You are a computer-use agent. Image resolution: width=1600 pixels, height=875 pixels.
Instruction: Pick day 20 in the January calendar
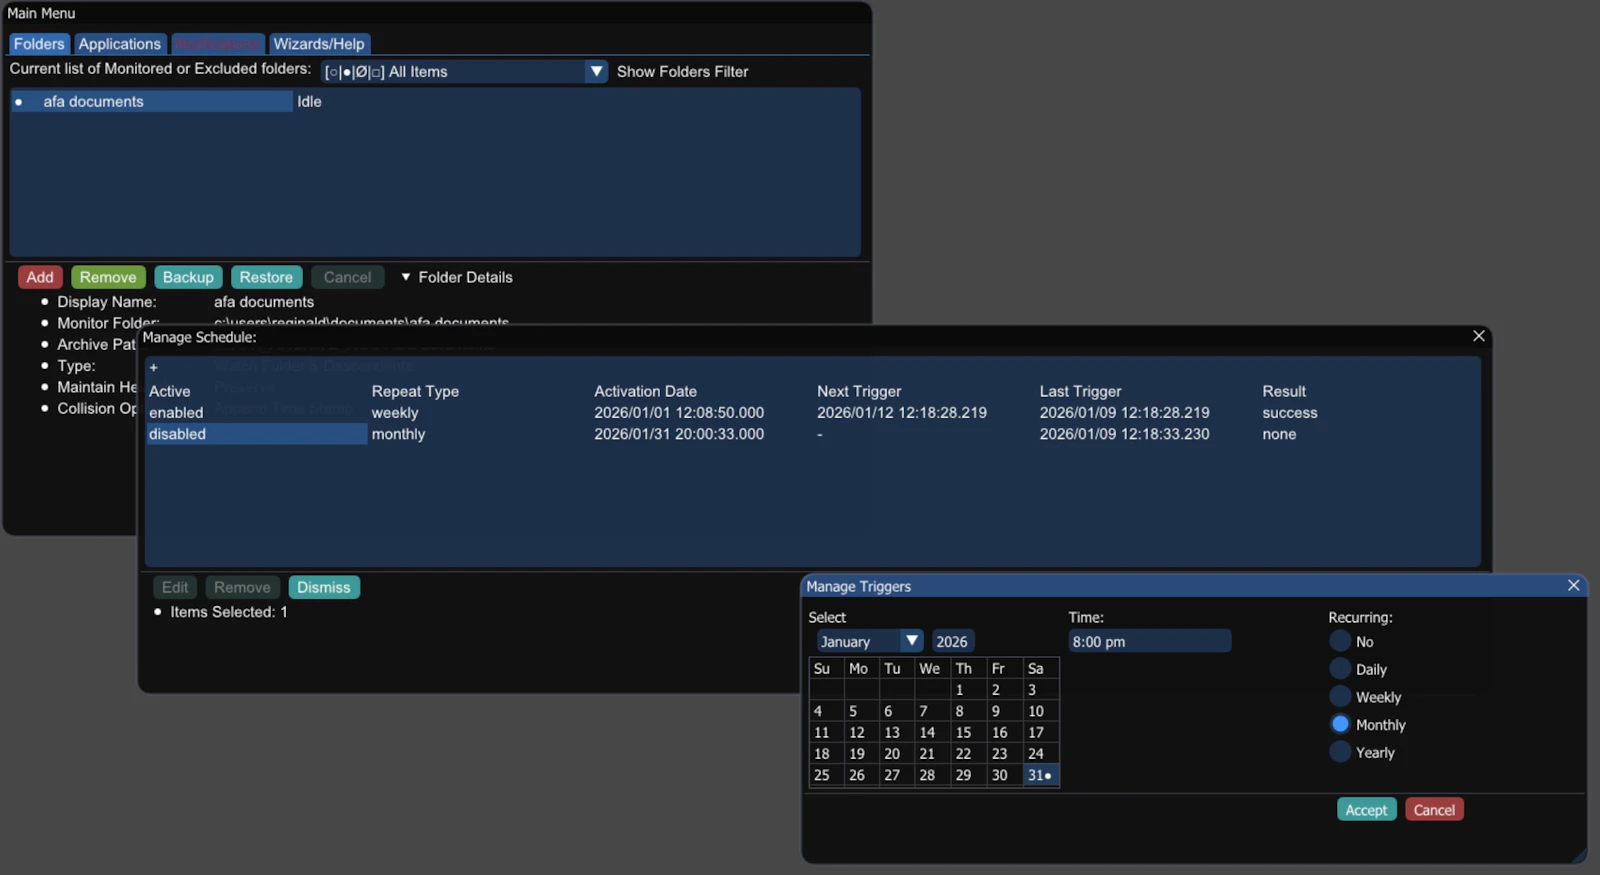[897, 754]
